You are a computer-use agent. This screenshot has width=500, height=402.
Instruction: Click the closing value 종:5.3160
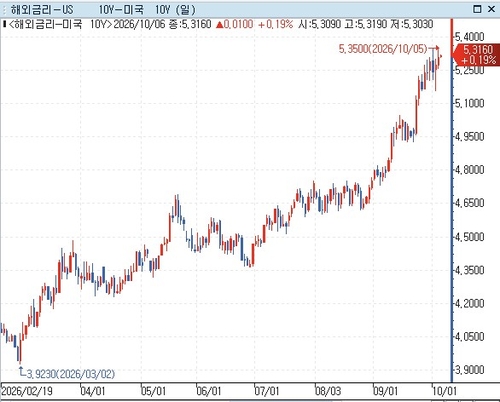coord(190,24)
